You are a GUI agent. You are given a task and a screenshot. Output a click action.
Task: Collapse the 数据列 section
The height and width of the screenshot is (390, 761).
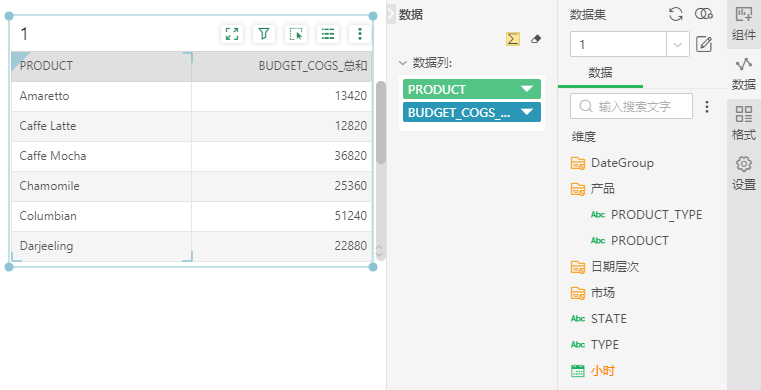(x=402, y=63)
